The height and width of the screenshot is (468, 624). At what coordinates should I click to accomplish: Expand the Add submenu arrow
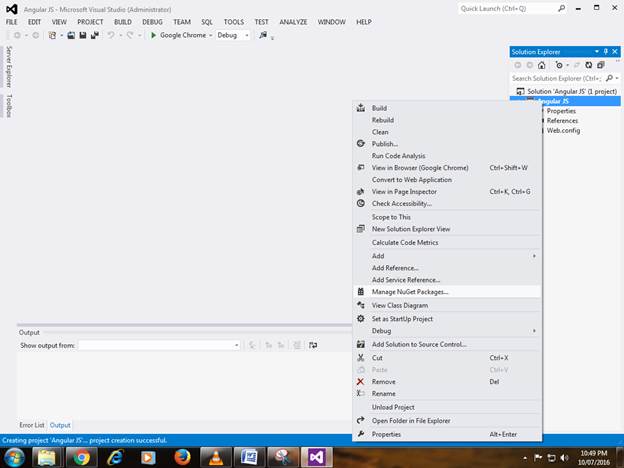click(x=534, y=256)
